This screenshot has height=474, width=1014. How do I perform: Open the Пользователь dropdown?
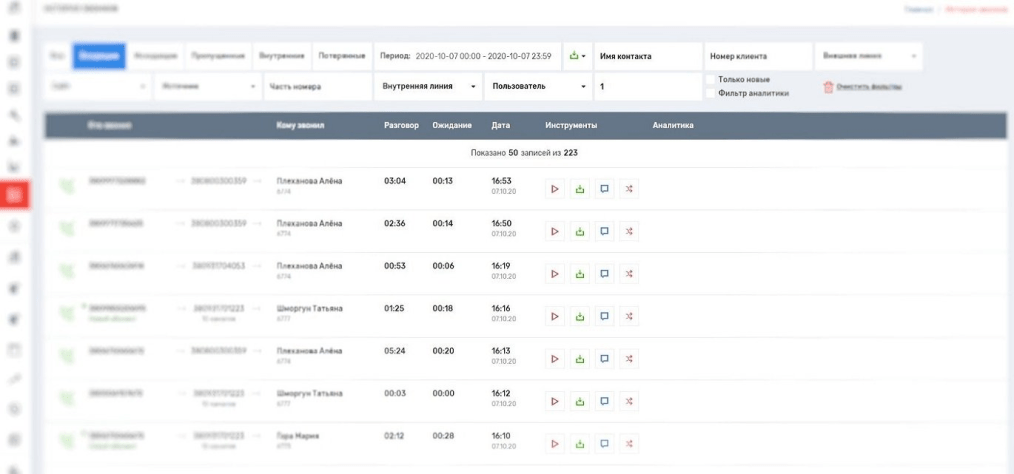pyautogui.click(x=538, y=87)
